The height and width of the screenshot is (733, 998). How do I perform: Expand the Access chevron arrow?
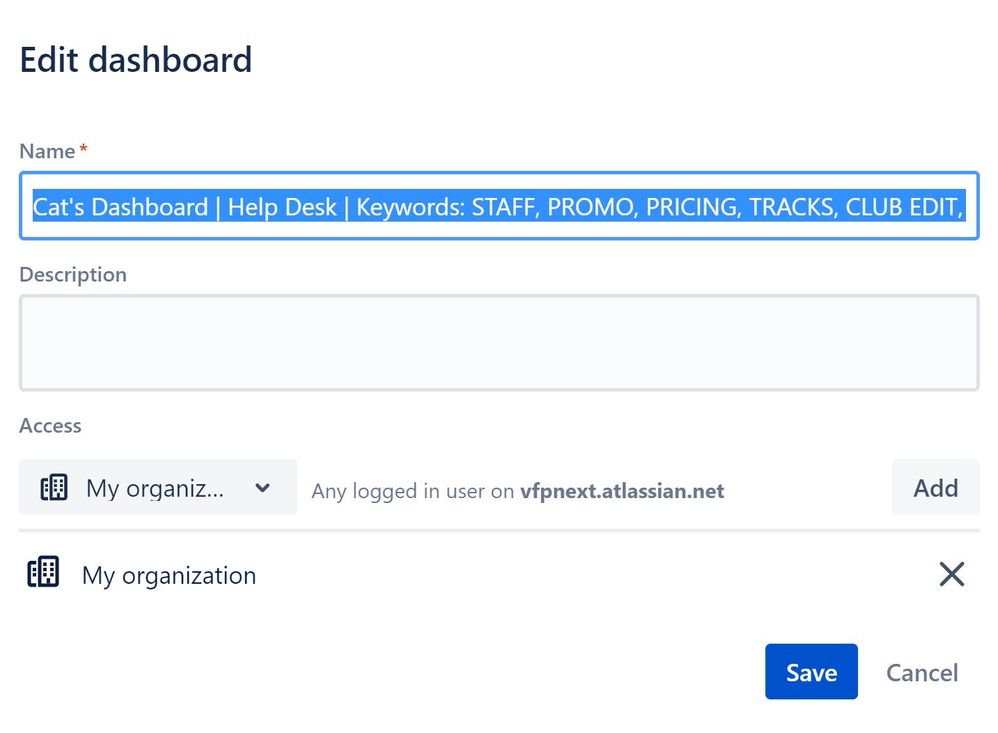(x=262, y=488)
